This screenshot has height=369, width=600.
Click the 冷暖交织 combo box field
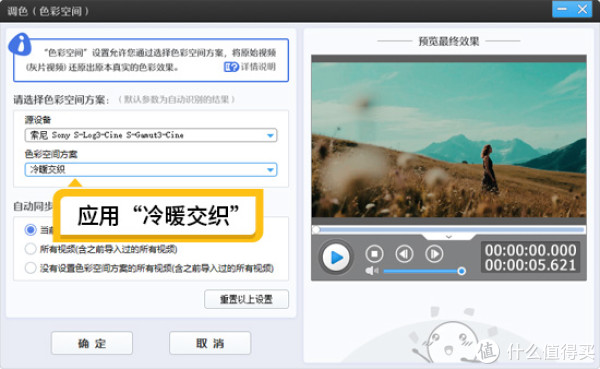click(x=151, y=170)
